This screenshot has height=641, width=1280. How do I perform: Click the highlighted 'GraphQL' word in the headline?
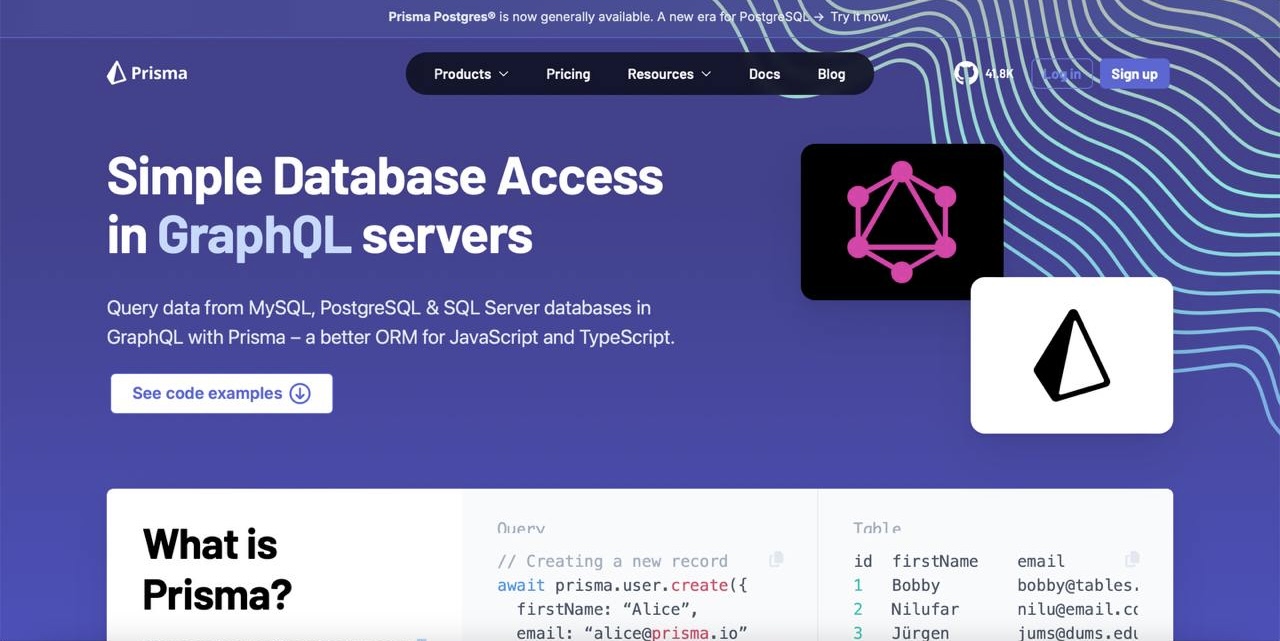(254, 237)
